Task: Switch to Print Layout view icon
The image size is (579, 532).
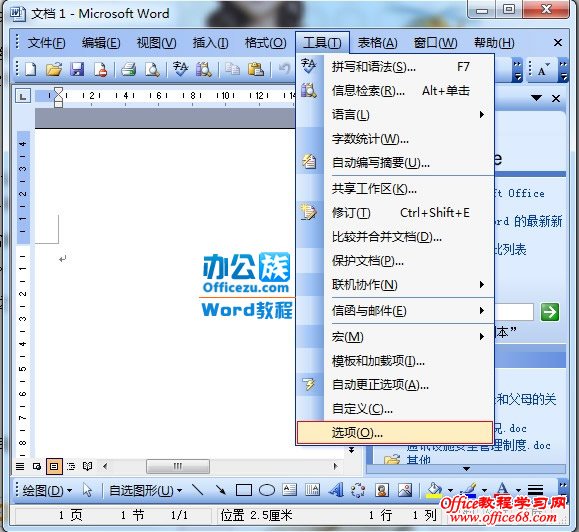Action: (54, 467)
